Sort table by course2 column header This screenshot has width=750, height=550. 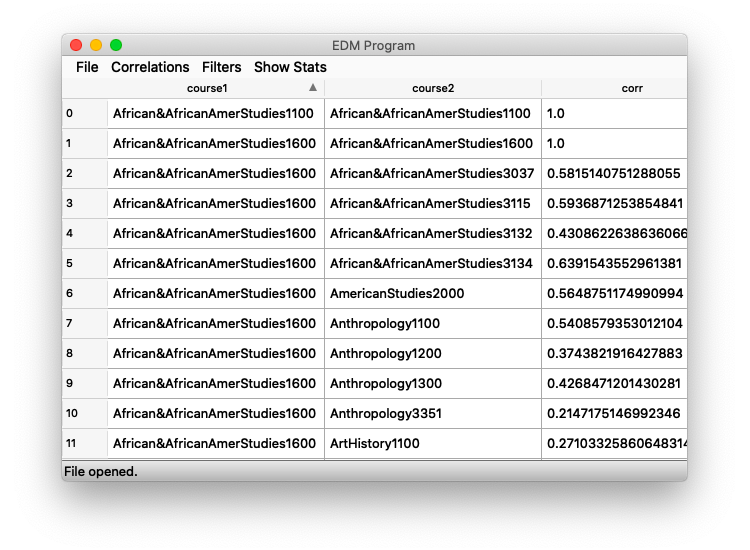click(432, 88)
